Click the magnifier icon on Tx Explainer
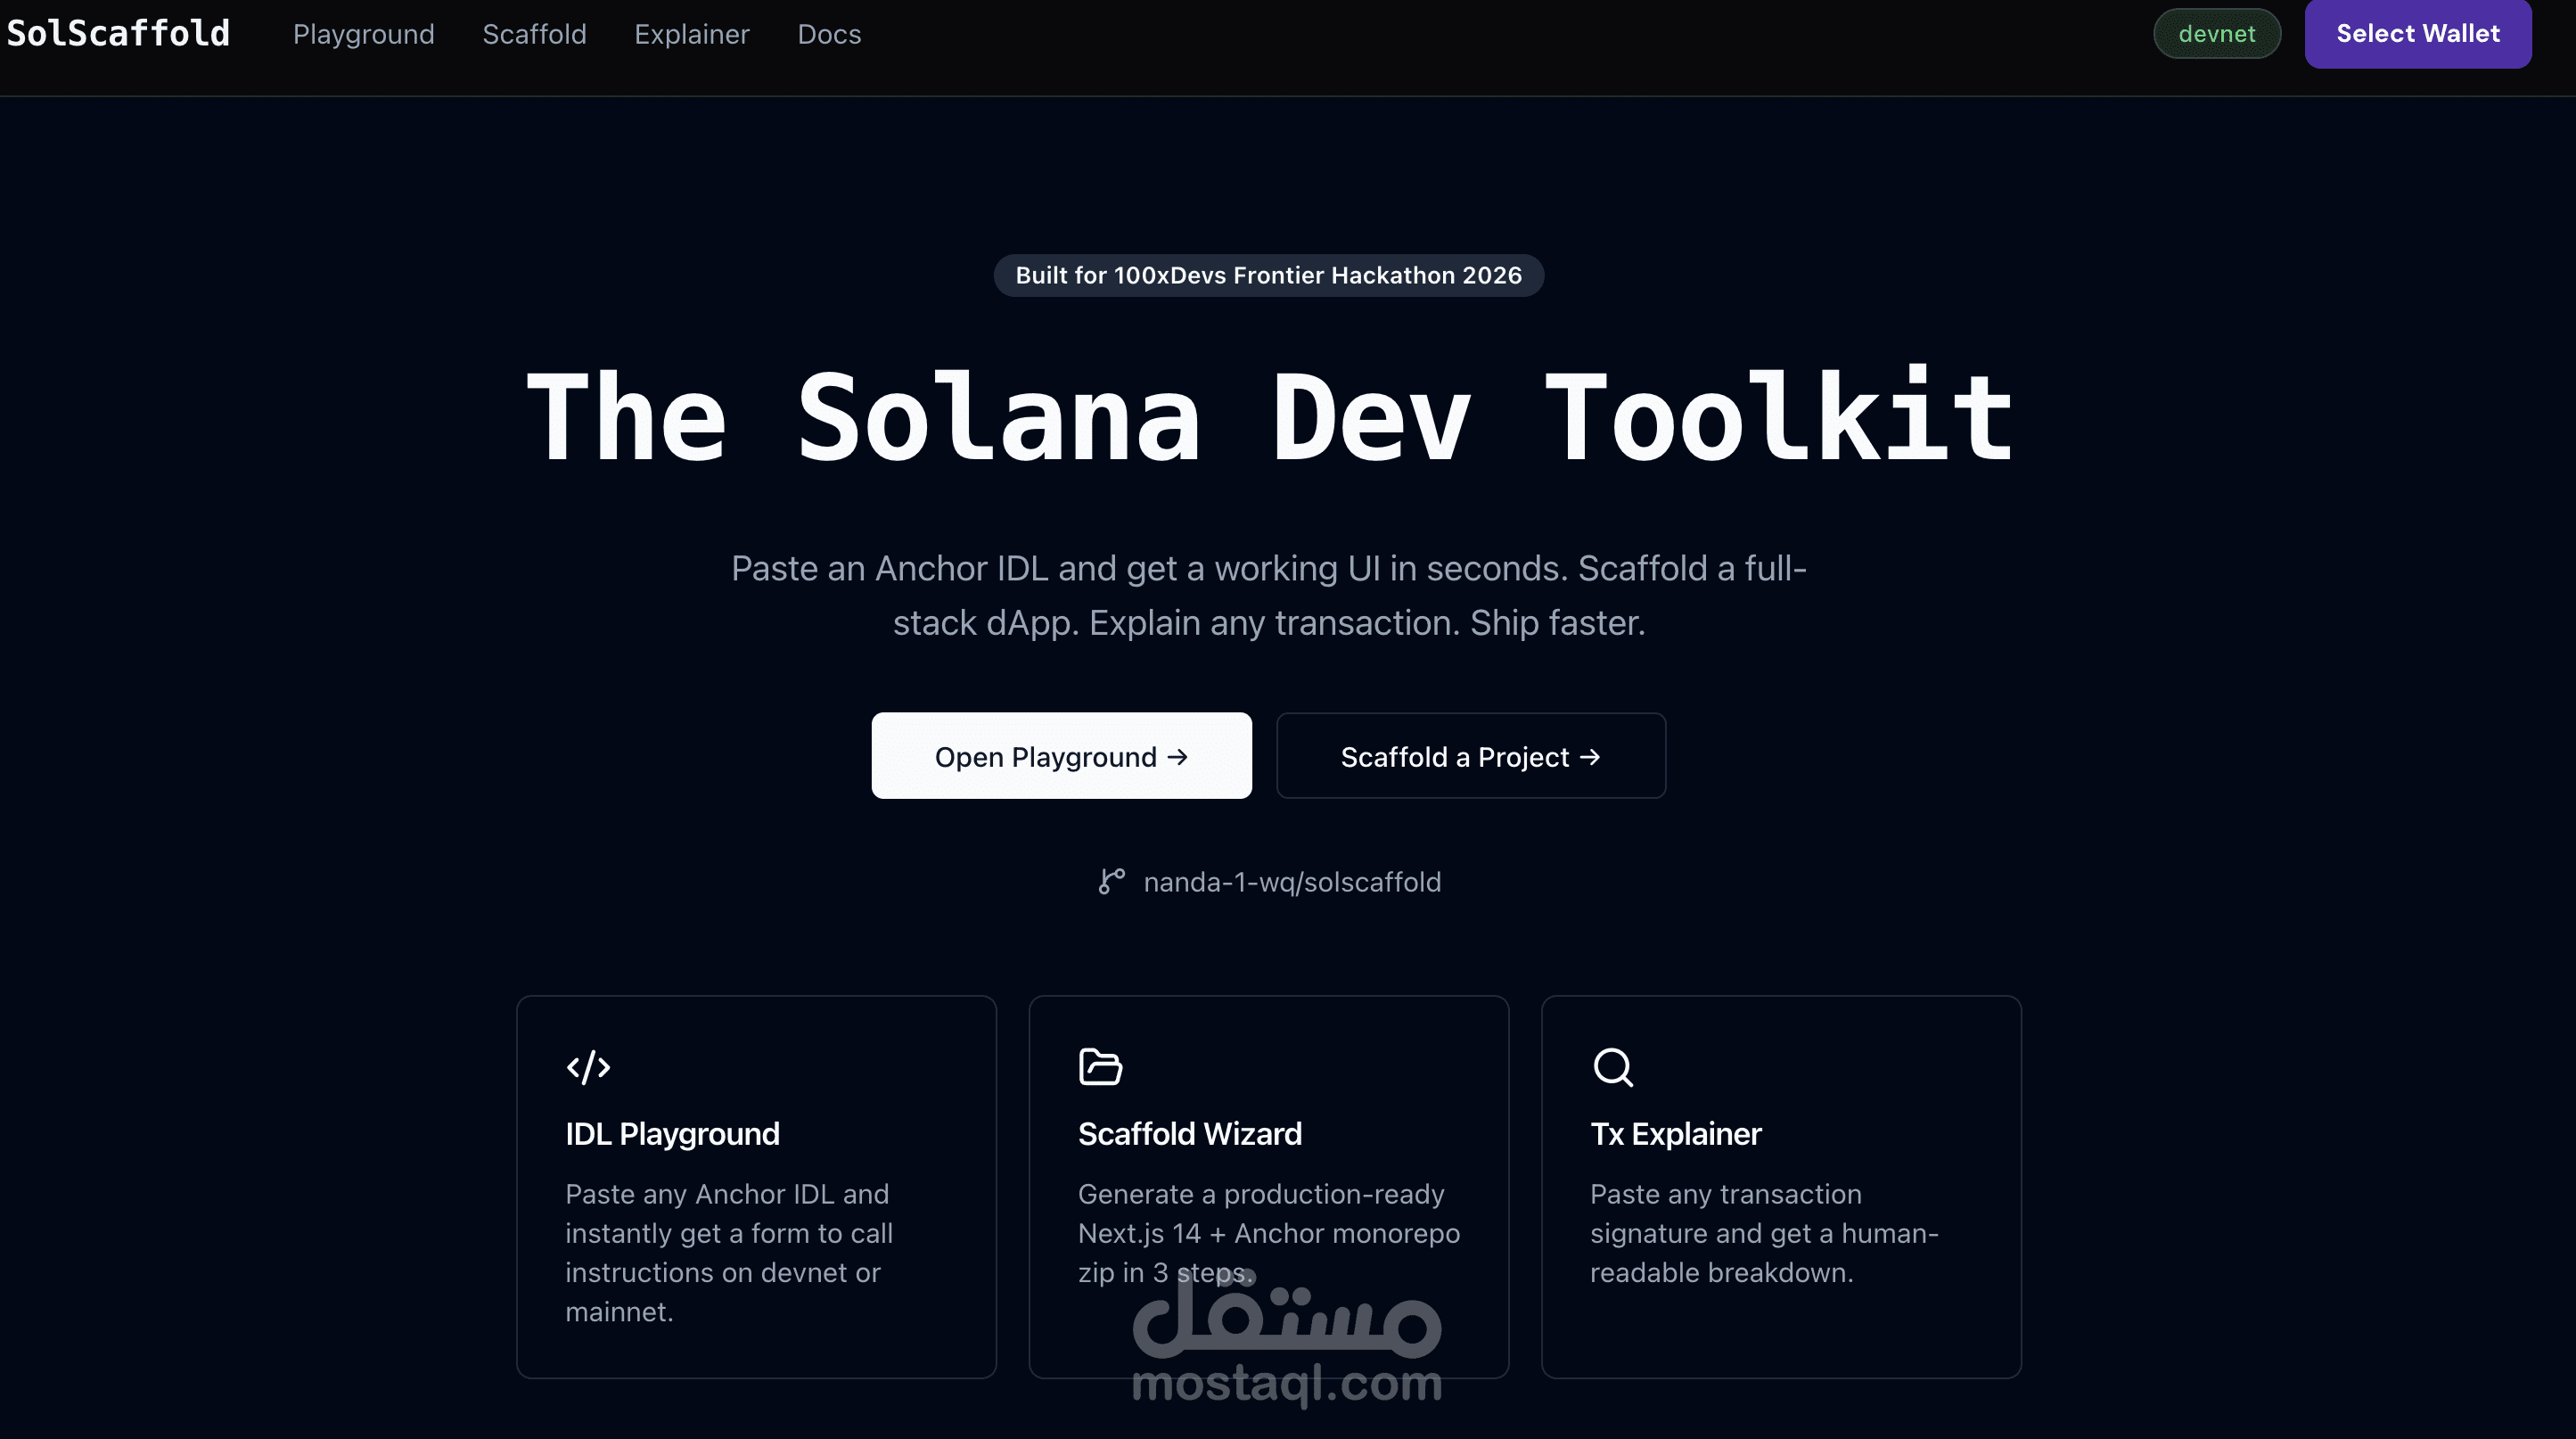Screen dimensions: 2576x1439 point(1613,1067)
